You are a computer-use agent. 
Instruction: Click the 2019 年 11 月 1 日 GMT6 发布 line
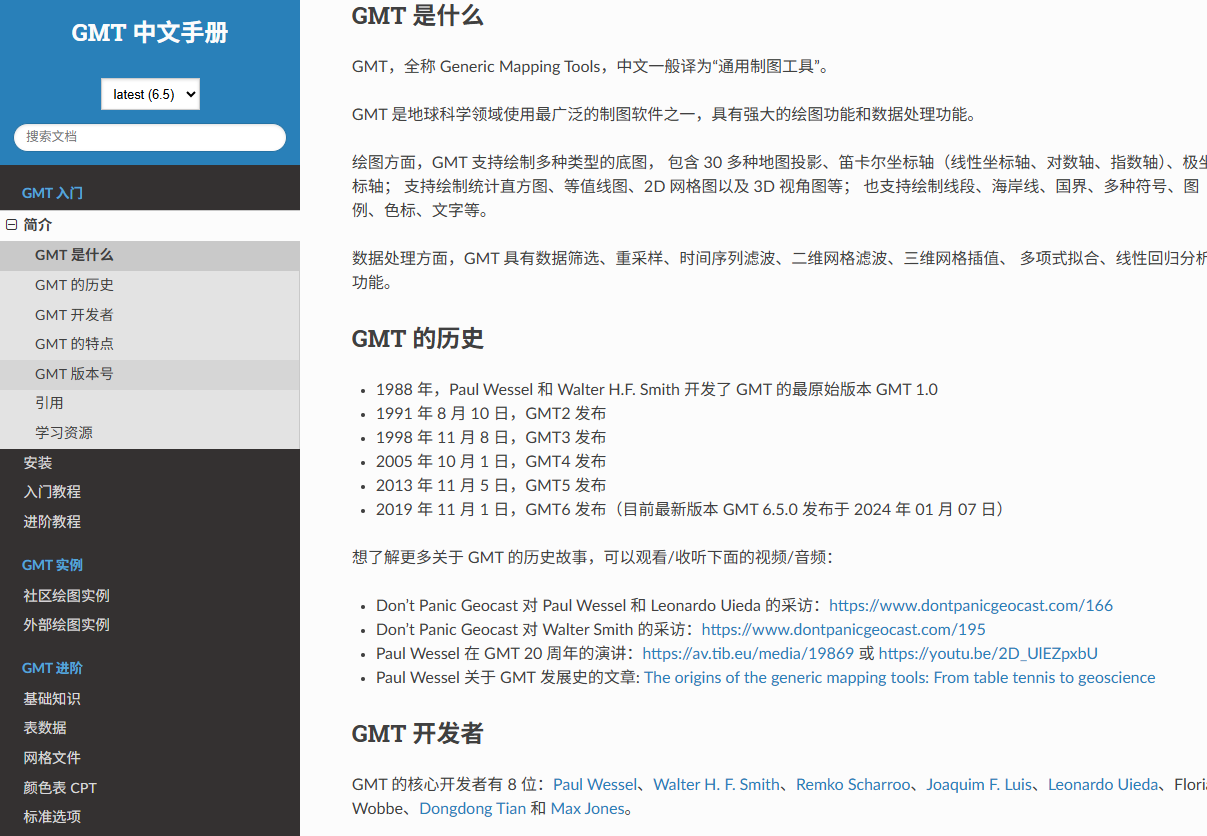[691, 509]
